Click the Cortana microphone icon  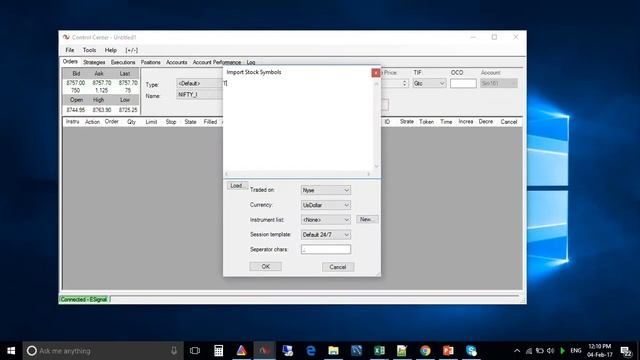174,351
